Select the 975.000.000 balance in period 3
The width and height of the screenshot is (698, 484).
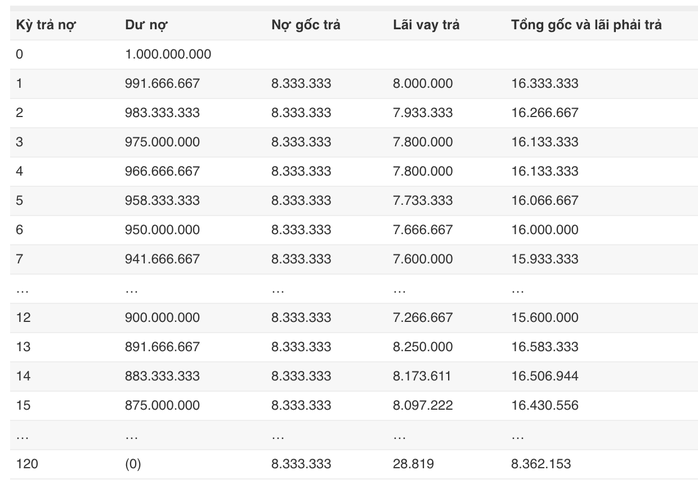162,142
